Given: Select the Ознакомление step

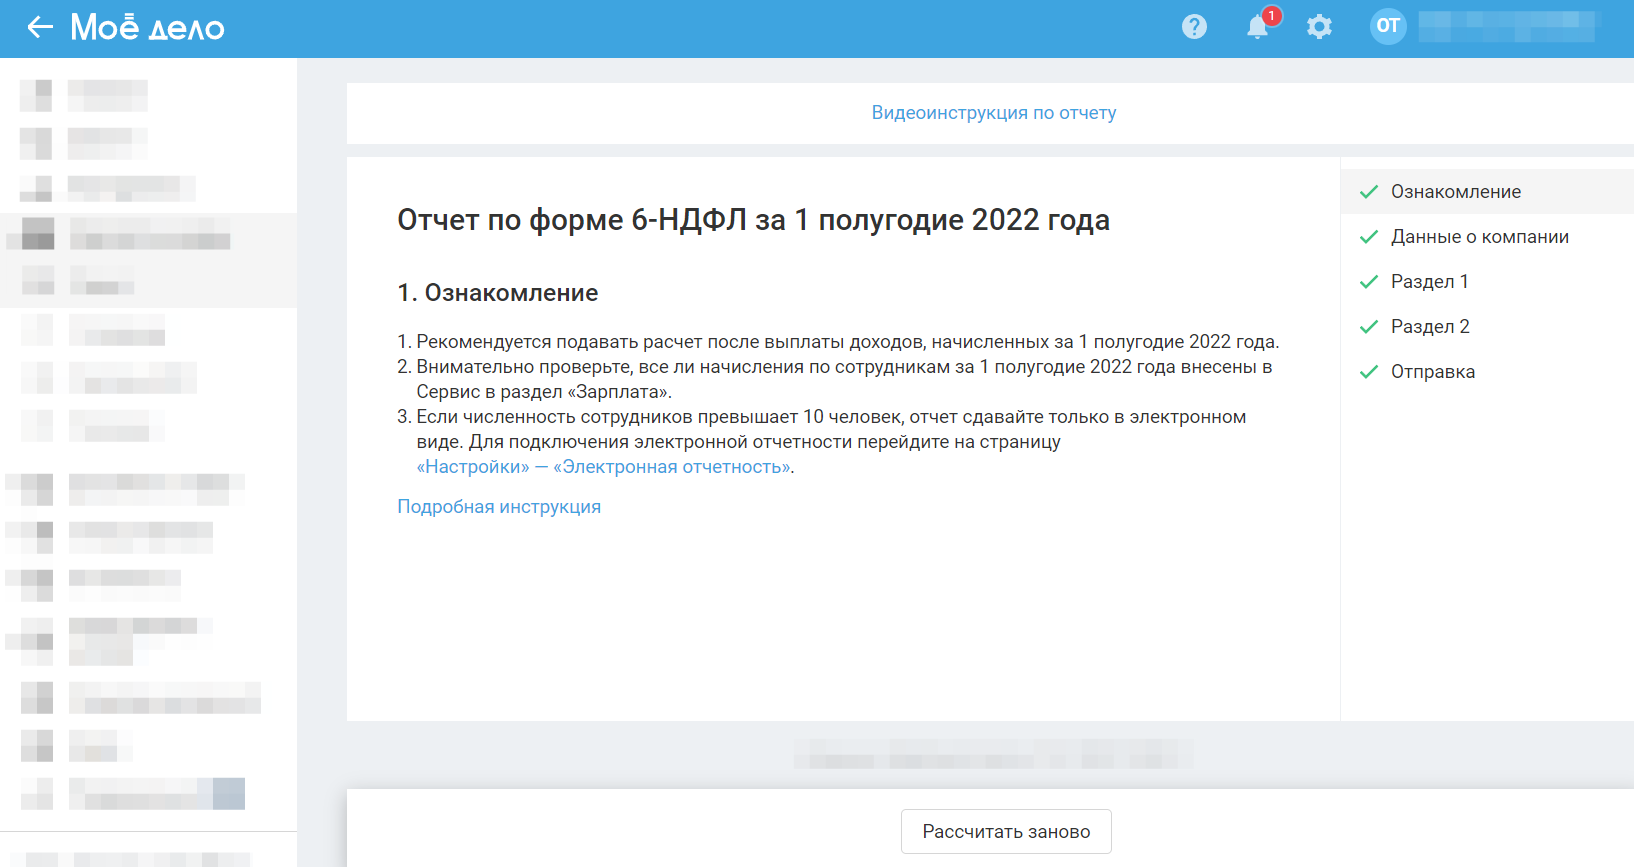Looking at the screenshot, I should tap(1455, 192).
